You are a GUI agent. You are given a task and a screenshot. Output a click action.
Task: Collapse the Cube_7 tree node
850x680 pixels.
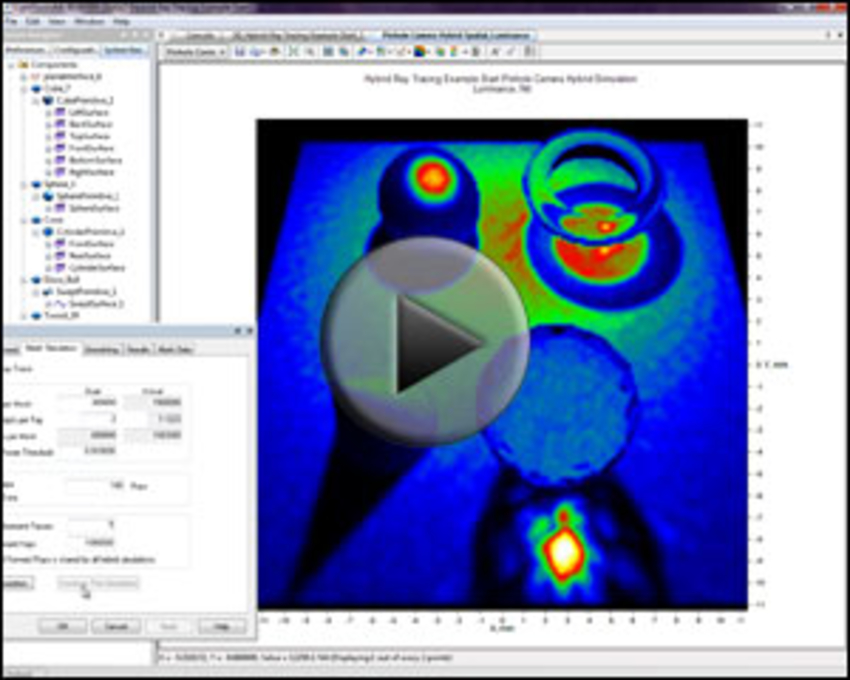click(21, 88)
